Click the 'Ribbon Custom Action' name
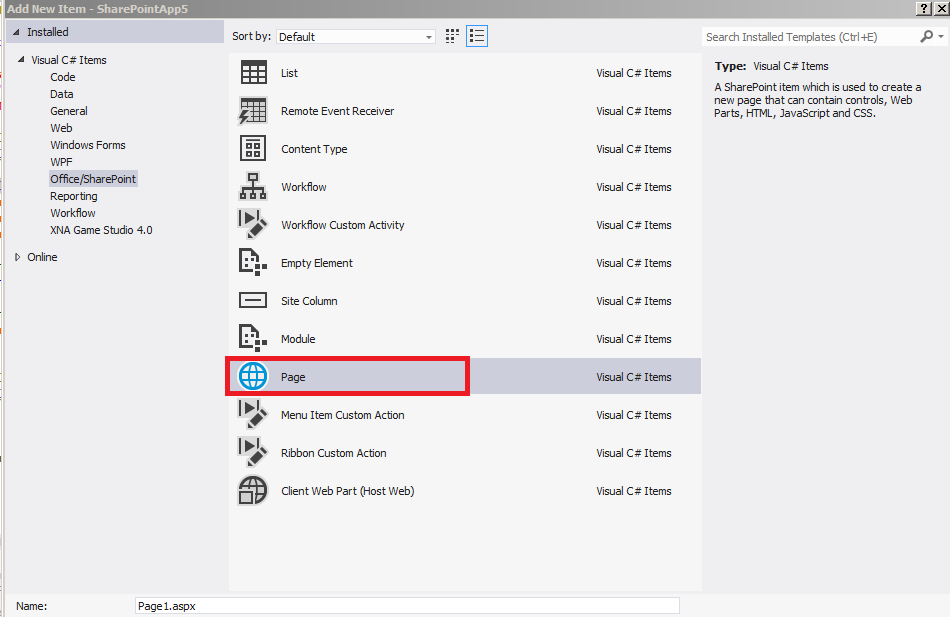This screenshot has width=950, height=617. 333,453
